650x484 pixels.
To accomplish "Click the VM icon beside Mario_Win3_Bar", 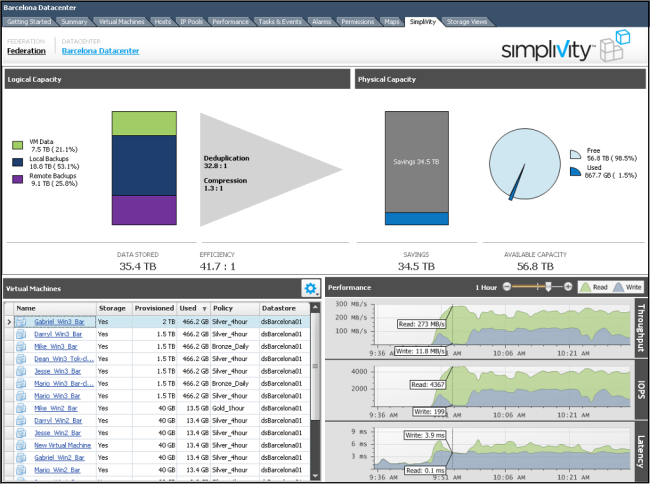I will [21, 396].
